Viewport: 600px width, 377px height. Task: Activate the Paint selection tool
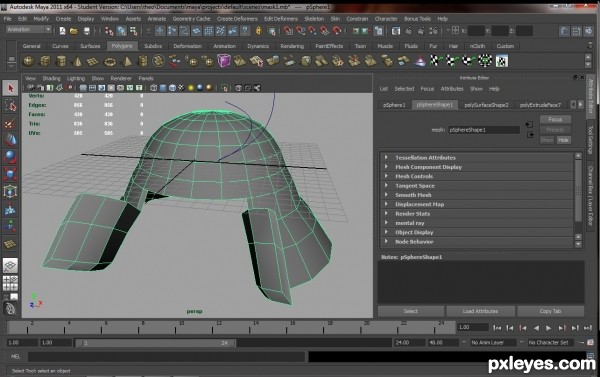tap(10, 123)
